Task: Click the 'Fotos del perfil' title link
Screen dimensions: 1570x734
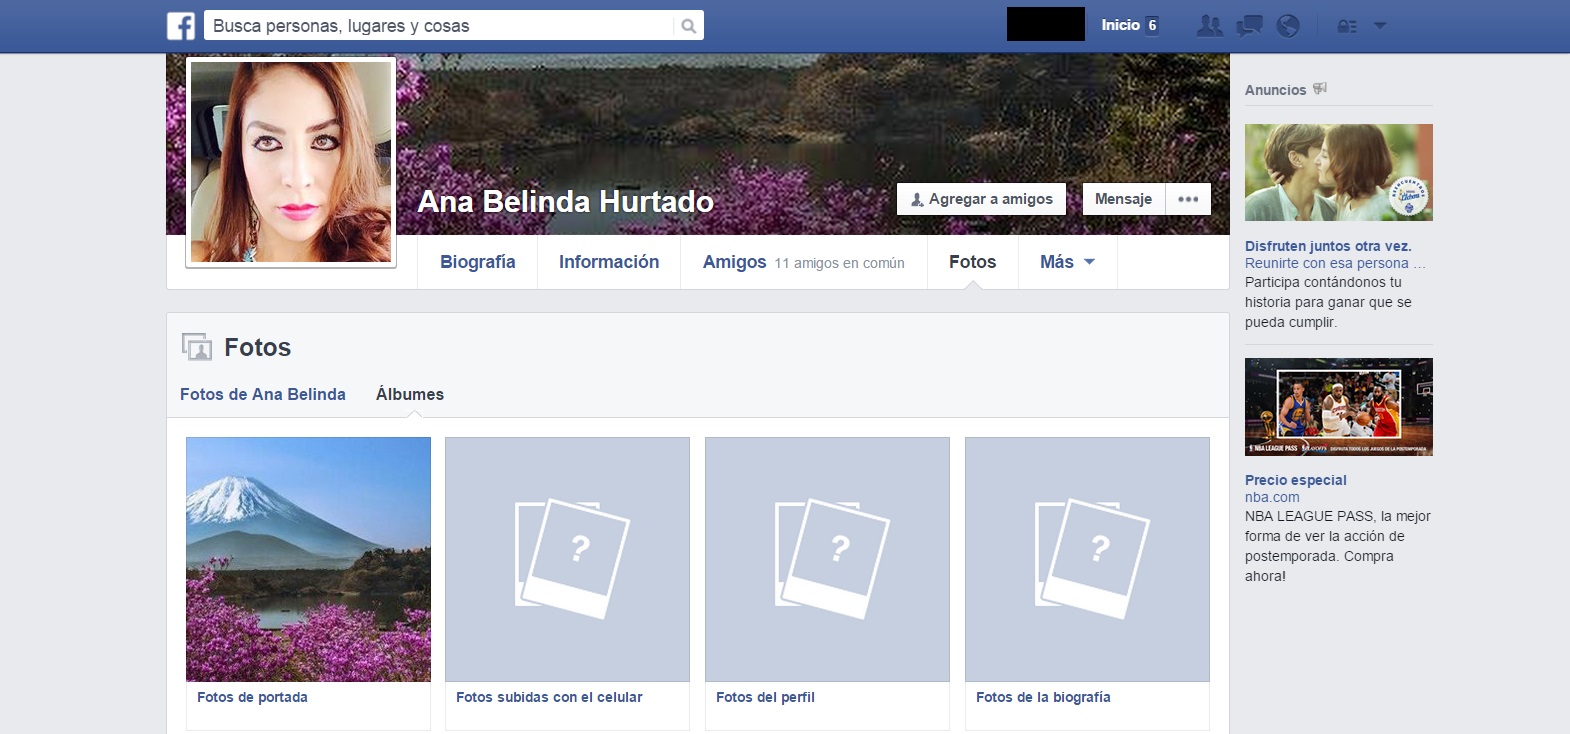Action: (x=765, y=697)
